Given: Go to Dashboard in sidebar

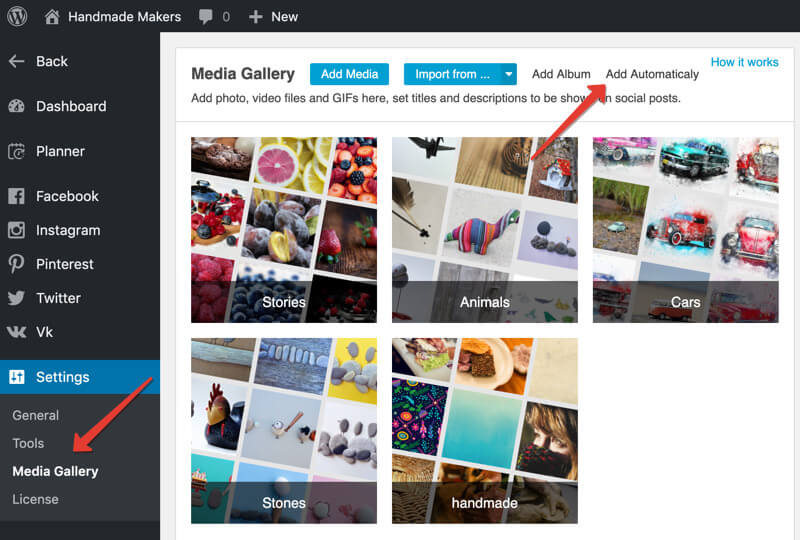Looking at the screenshot, I should (71, 106).
